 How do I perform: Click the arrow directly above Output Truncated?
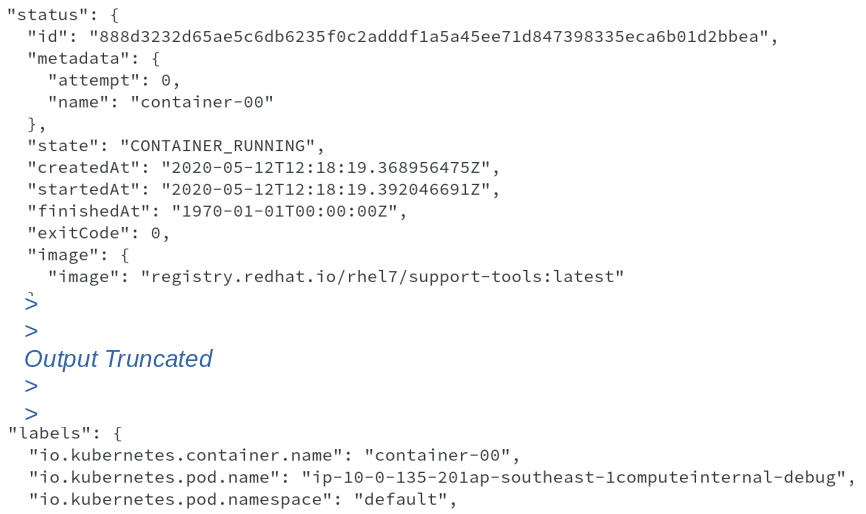pos(31,331)
